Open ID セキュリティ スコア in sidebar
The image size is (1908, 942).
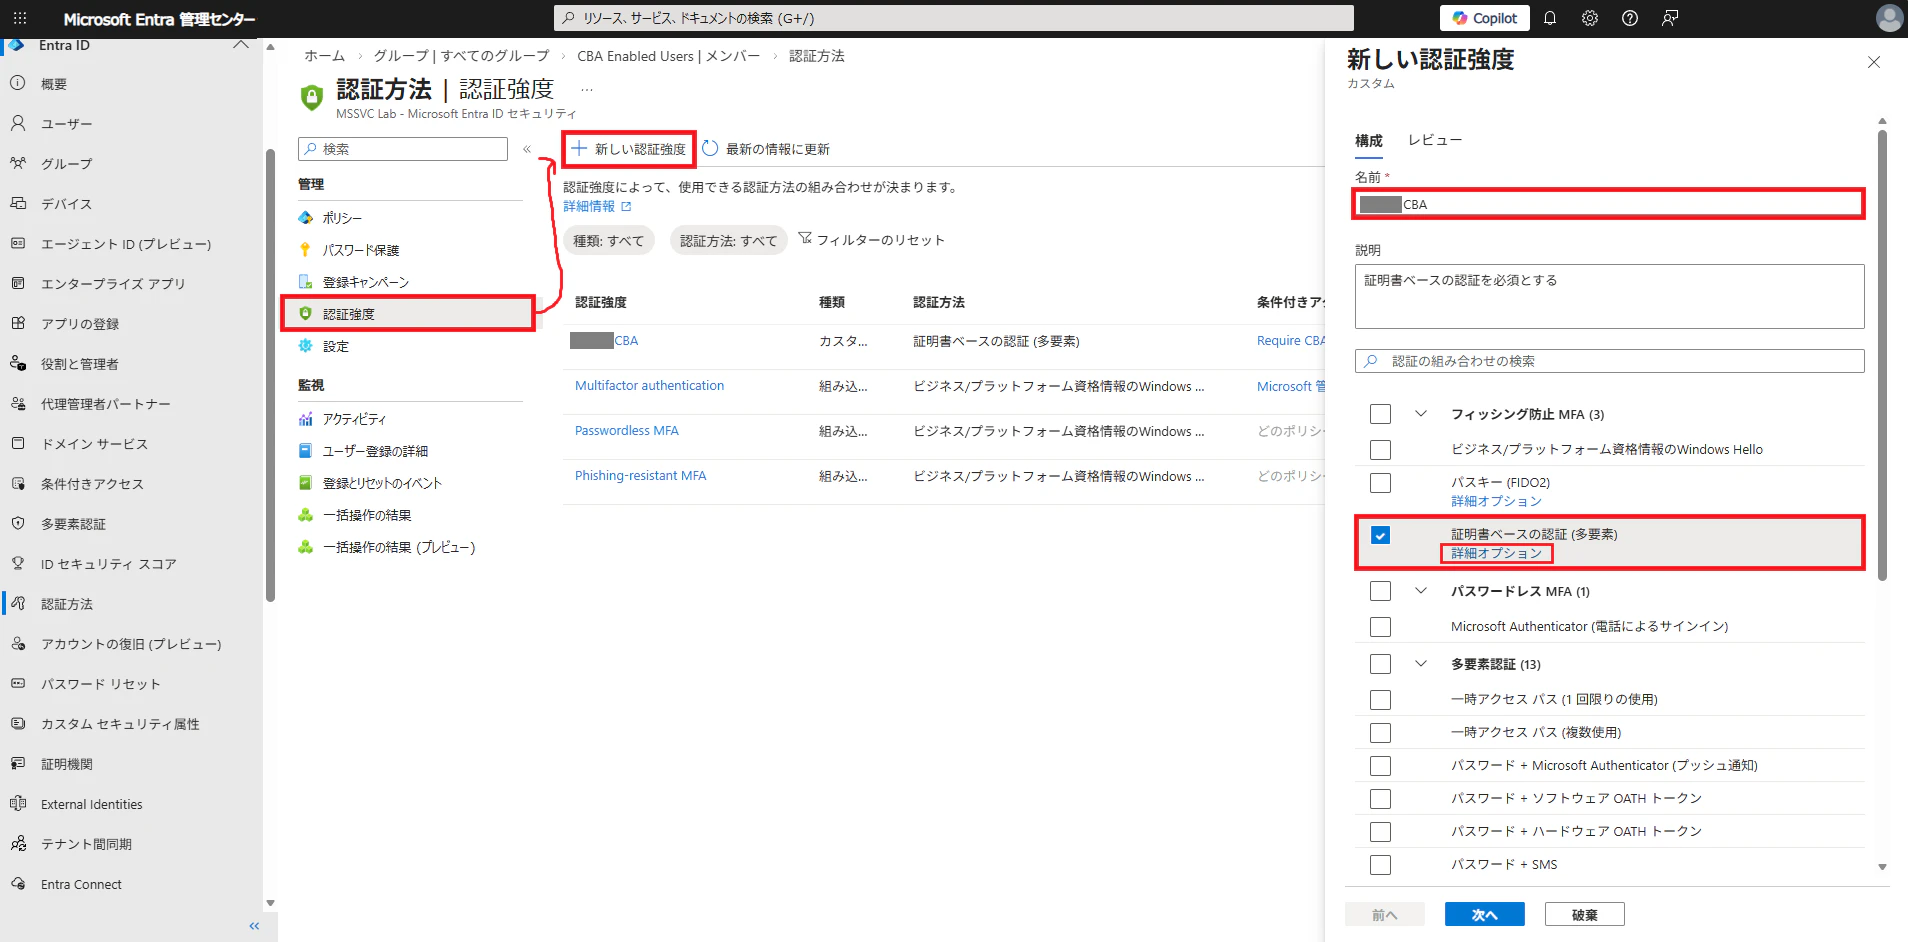[x=109, y=564]
